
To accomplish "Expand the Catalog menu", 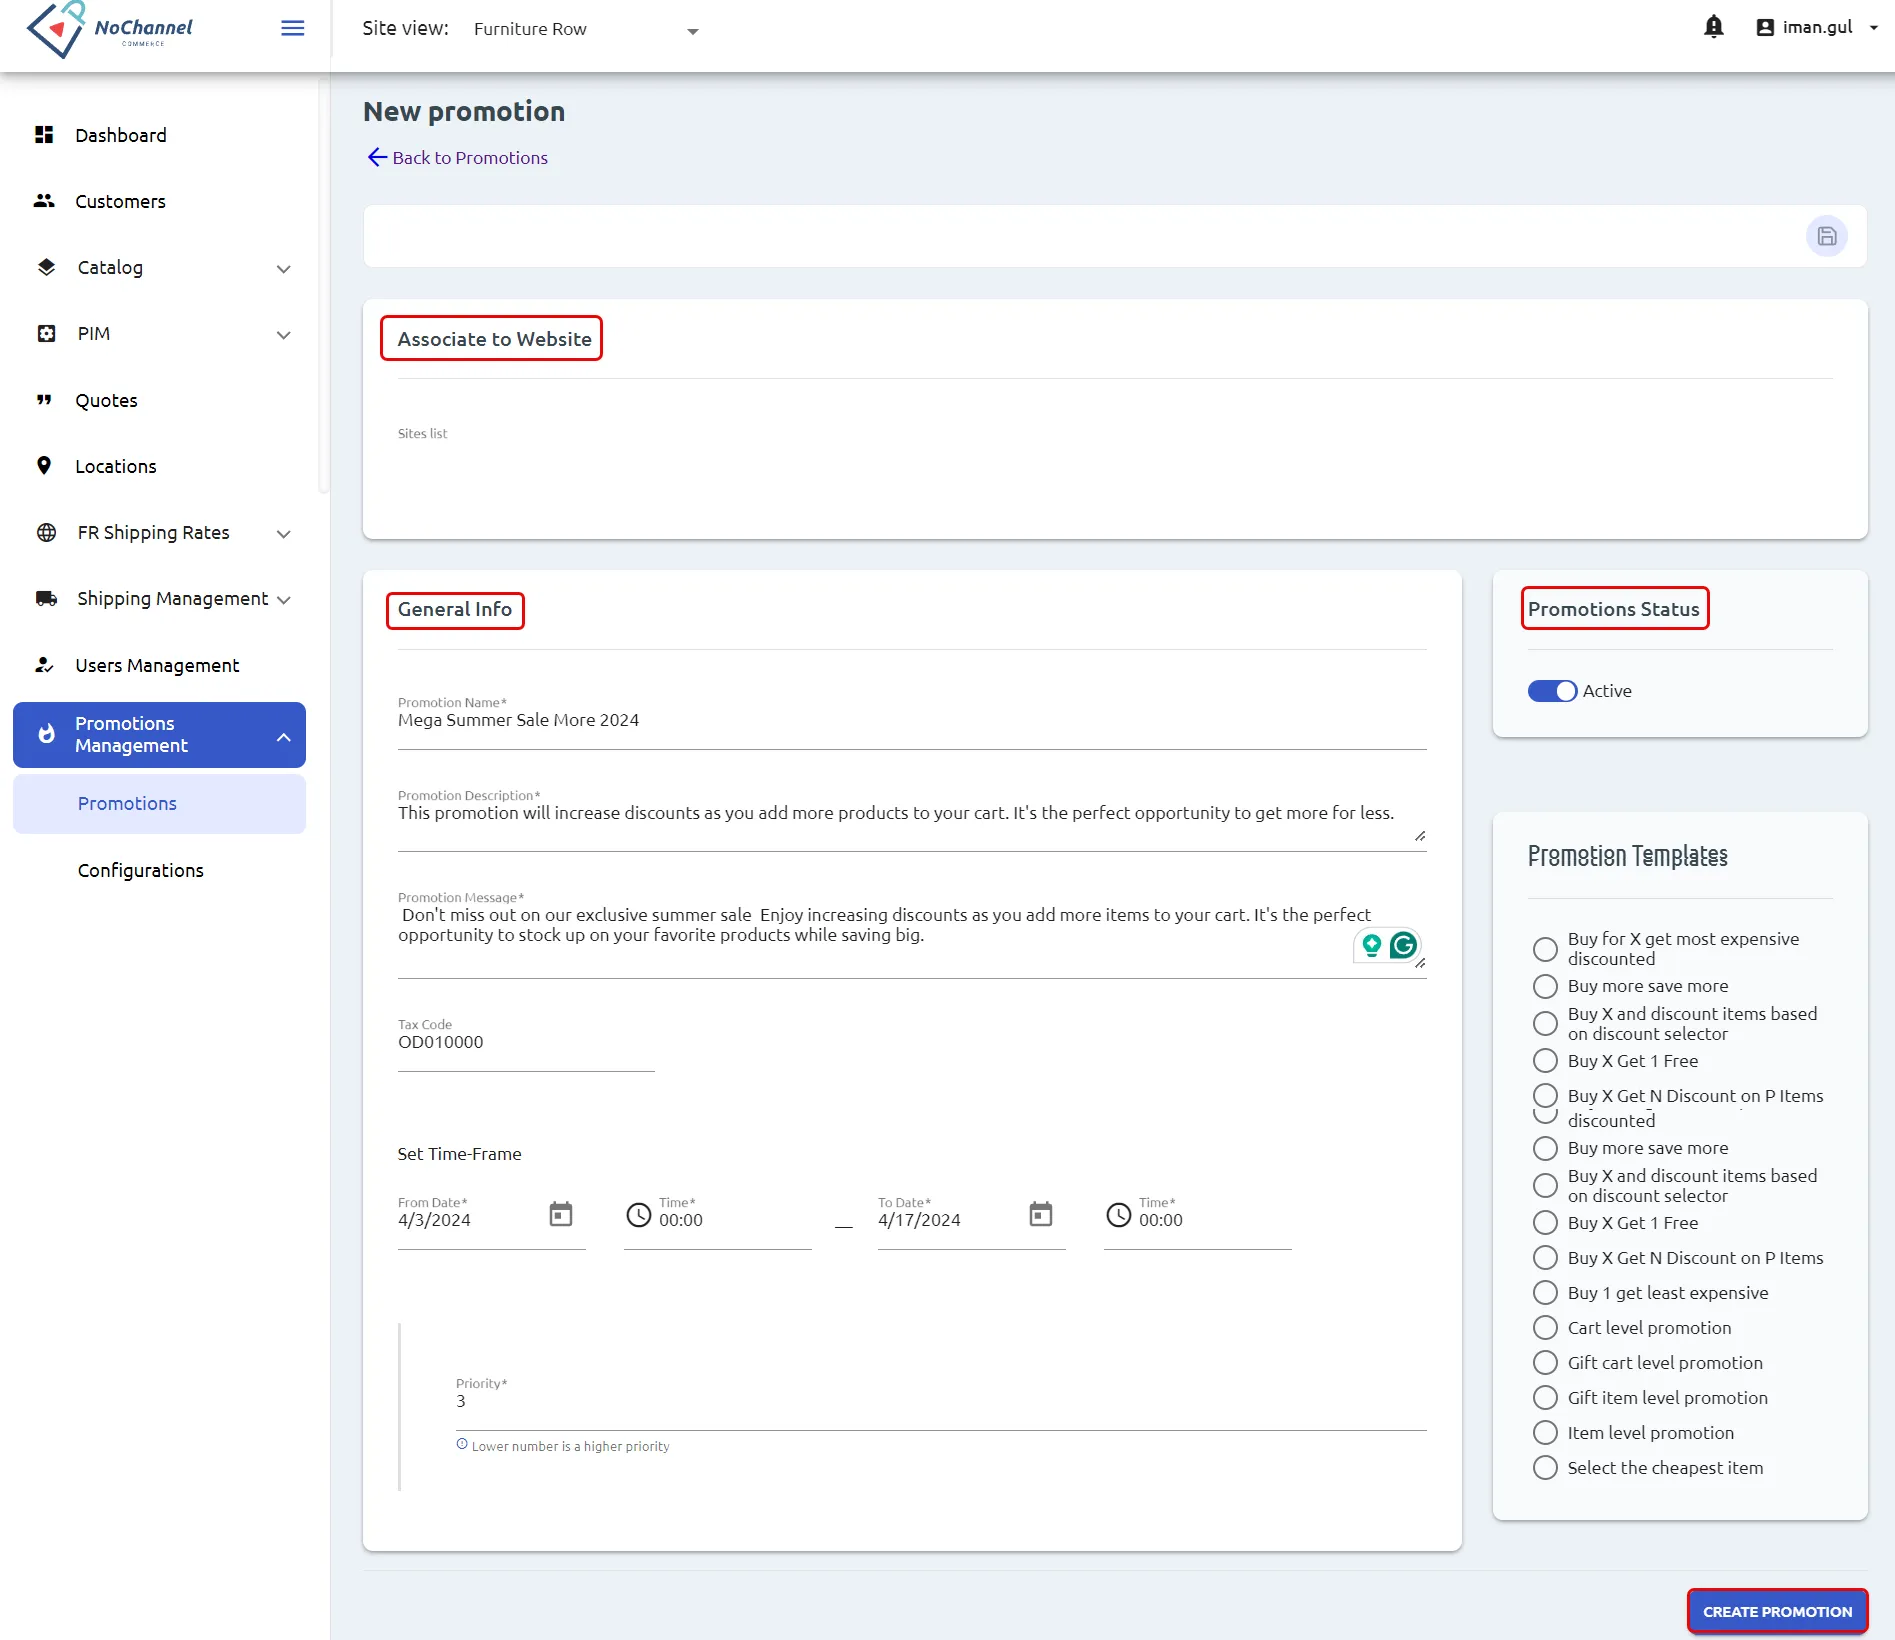I will click(283, 268).
